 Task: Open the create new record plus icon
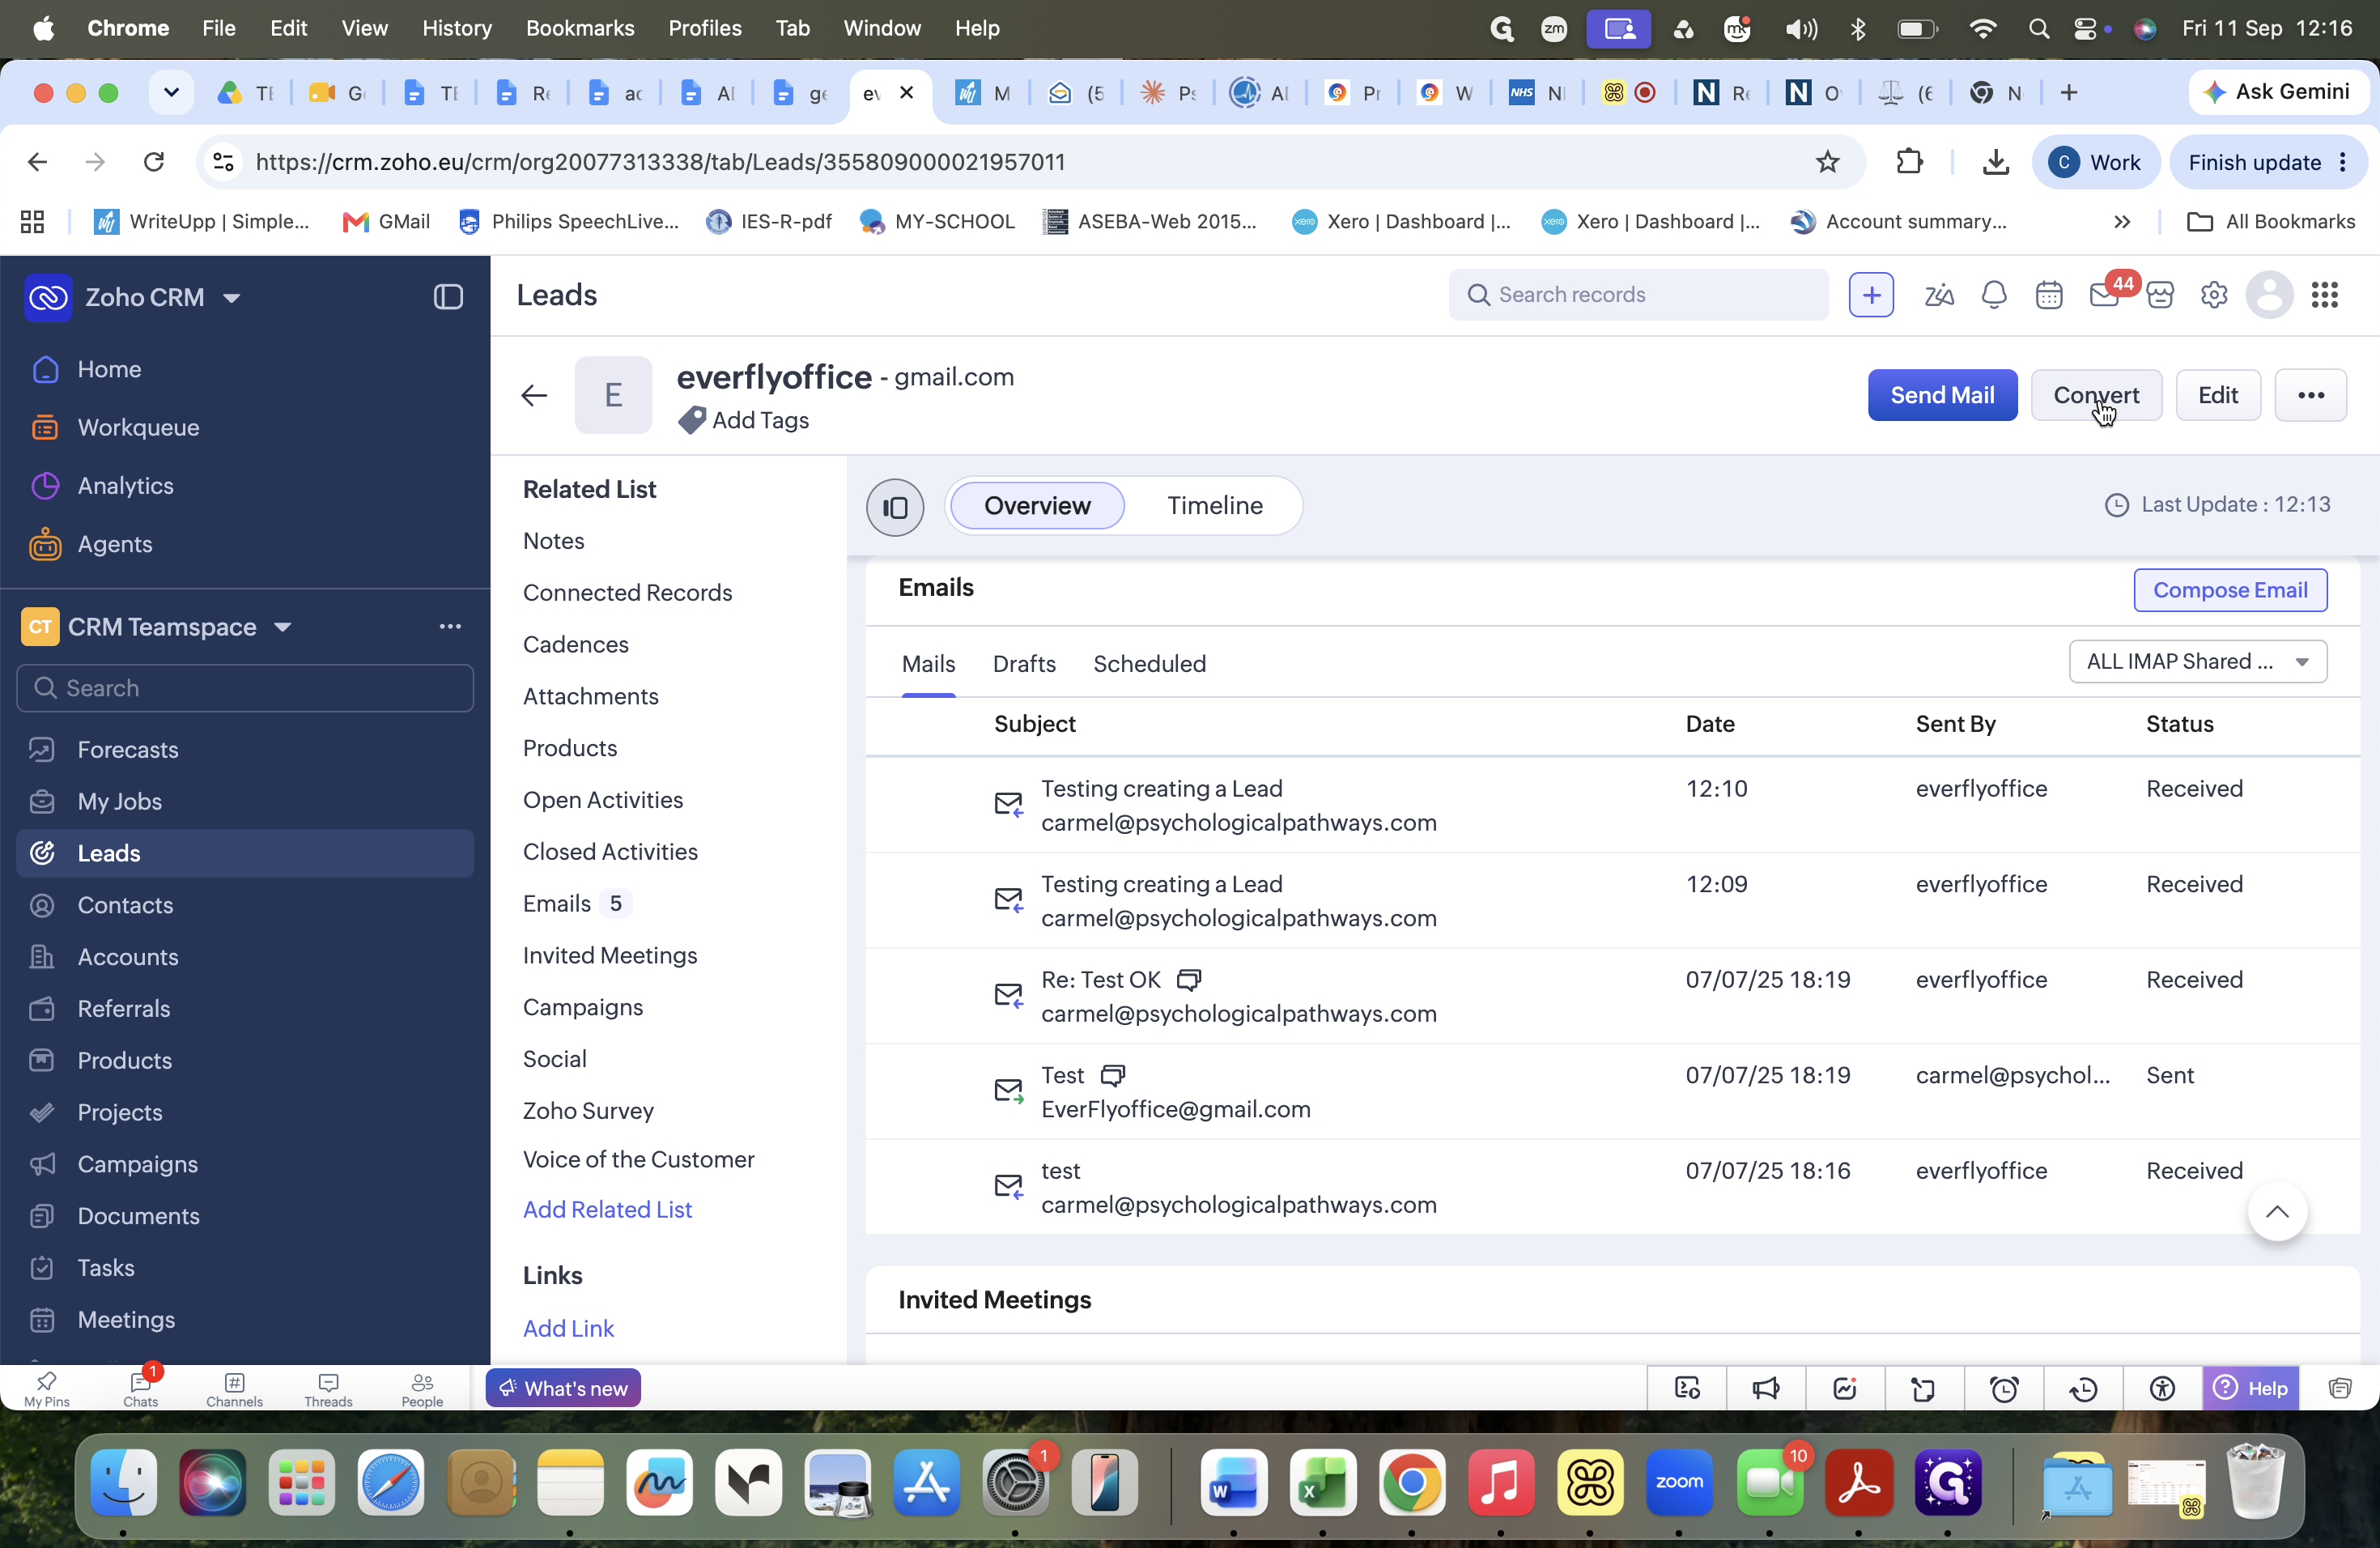tap(1871, 295)
